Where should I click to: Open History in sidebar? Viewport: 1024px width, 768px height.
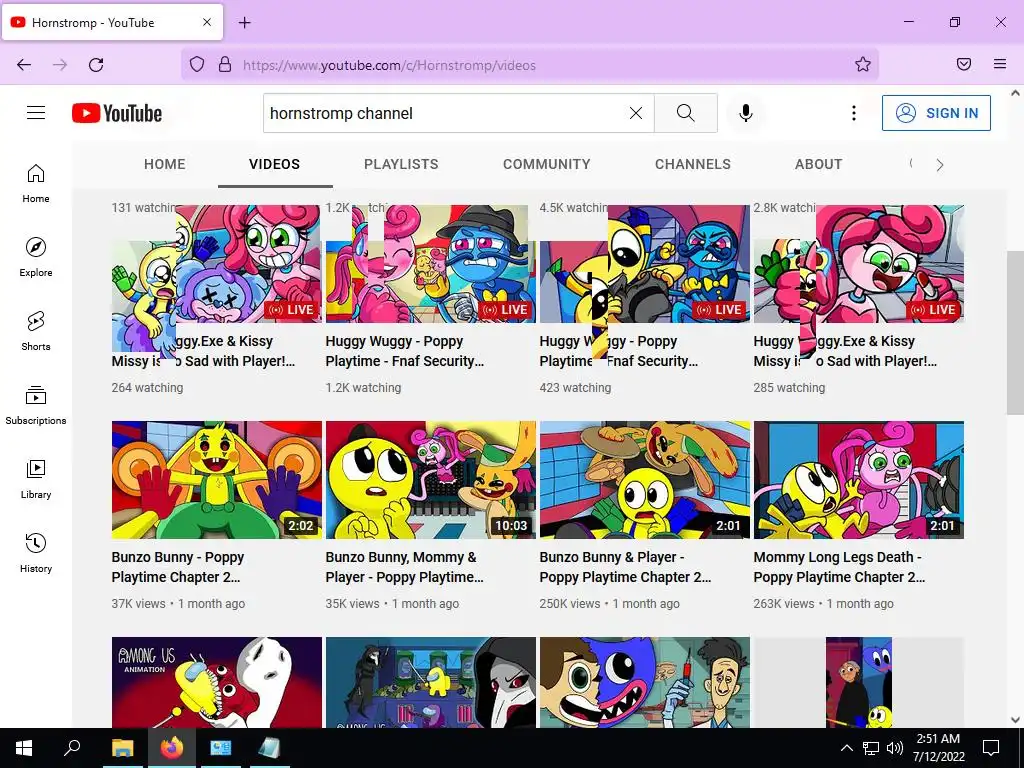click(36, 553)
